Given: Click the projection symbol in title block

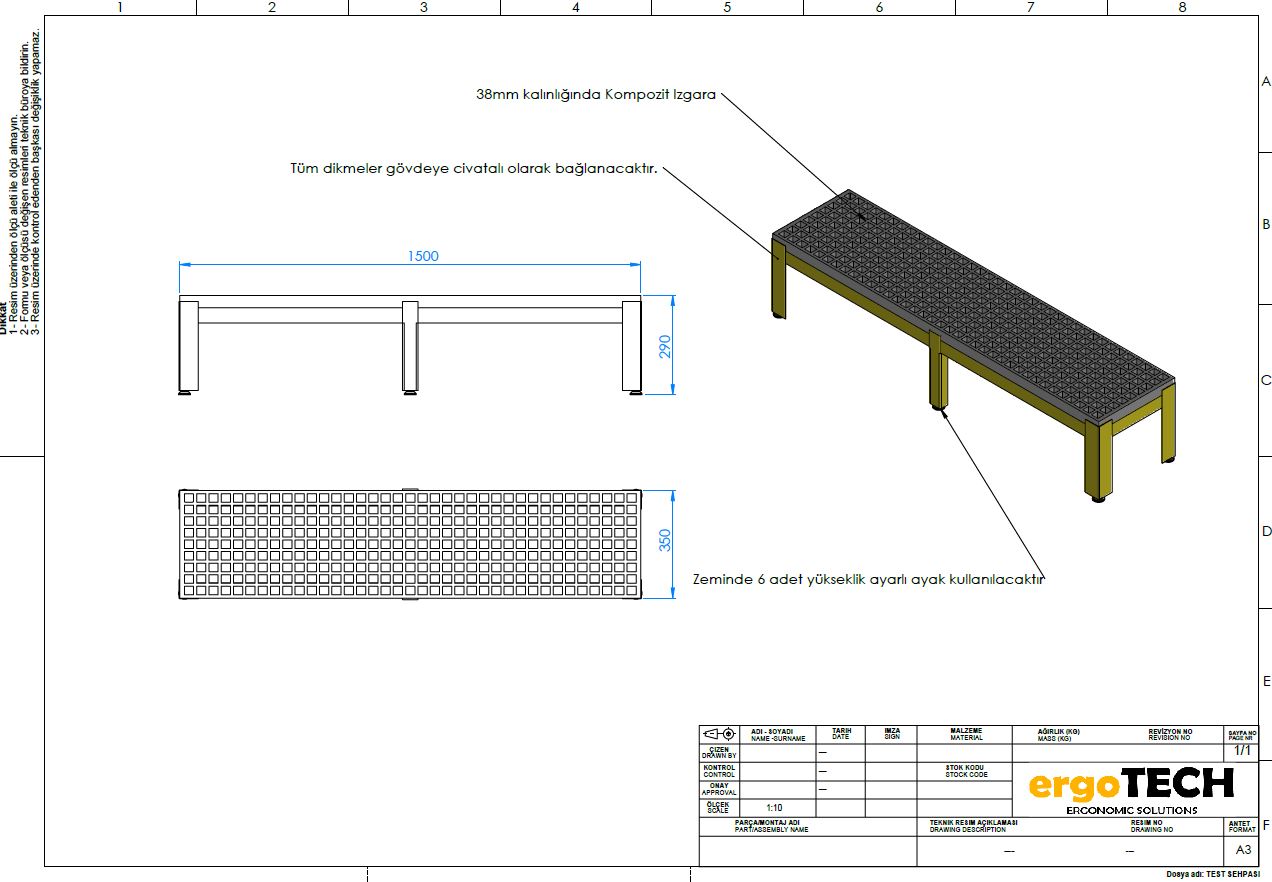Looking at the screenshot, I should tap(720, 734).
